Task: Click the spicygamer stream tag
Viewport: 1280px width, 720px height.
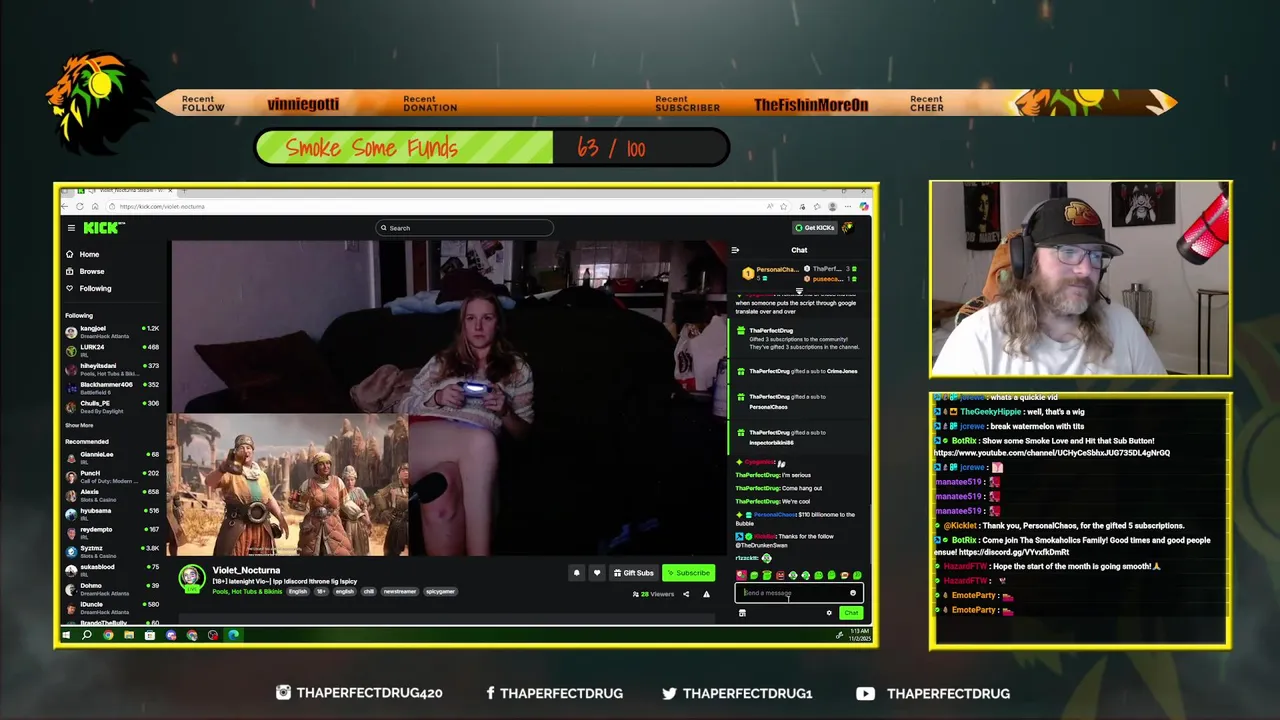Action: point(440,591)
